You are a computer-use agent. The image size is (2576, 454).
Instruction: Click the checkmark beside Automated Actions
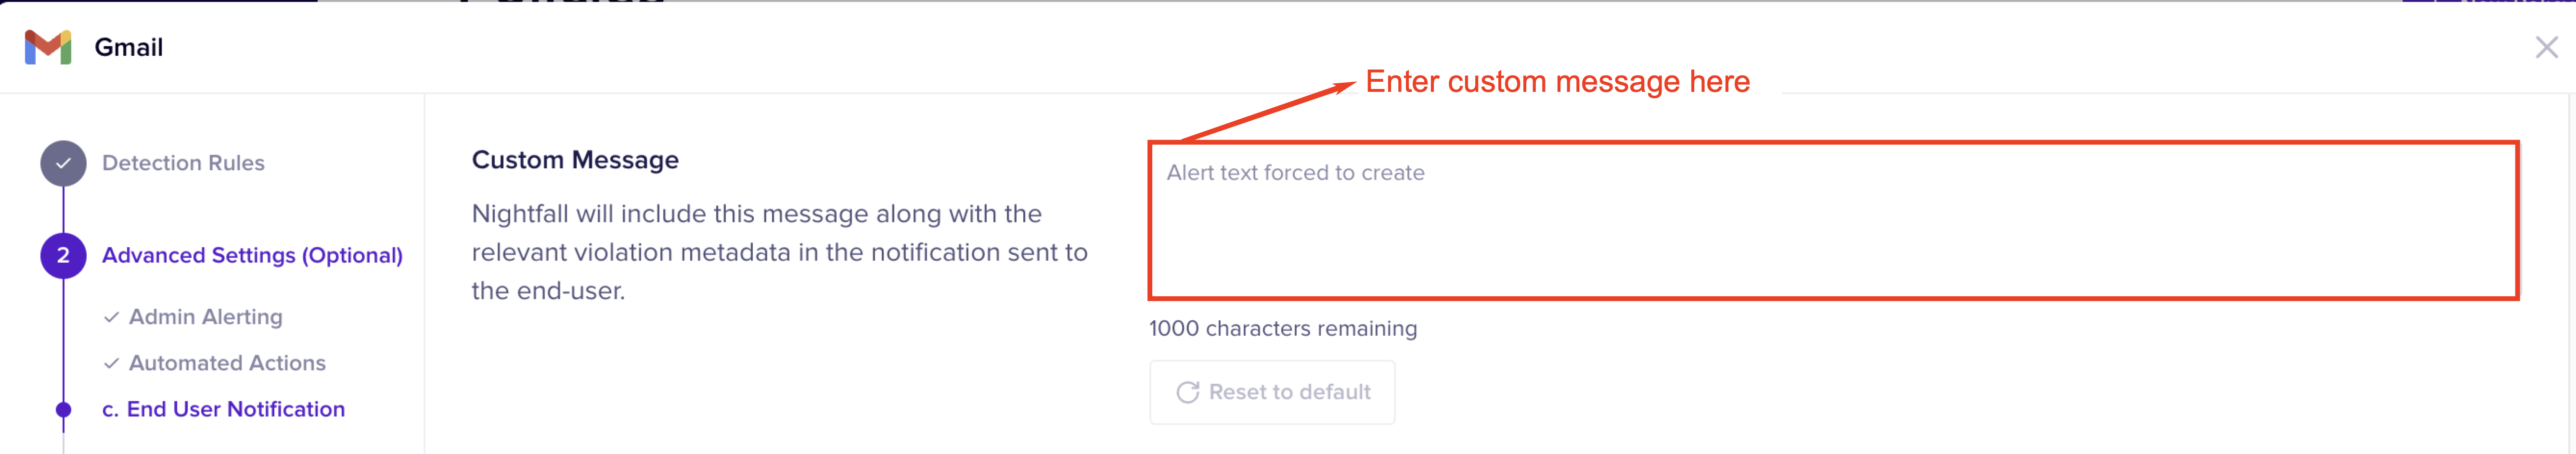[x=111, y=363]
